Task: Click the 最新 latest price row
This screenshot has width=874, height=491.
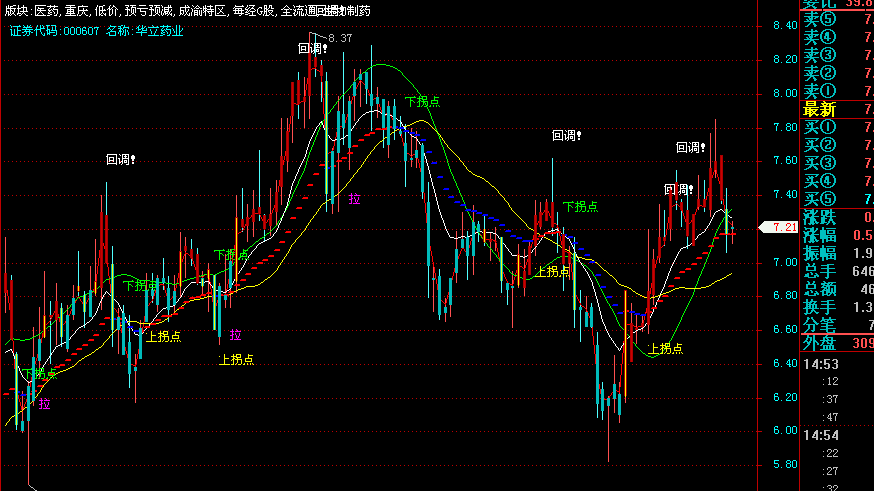Action: click(x=838, y=109)
